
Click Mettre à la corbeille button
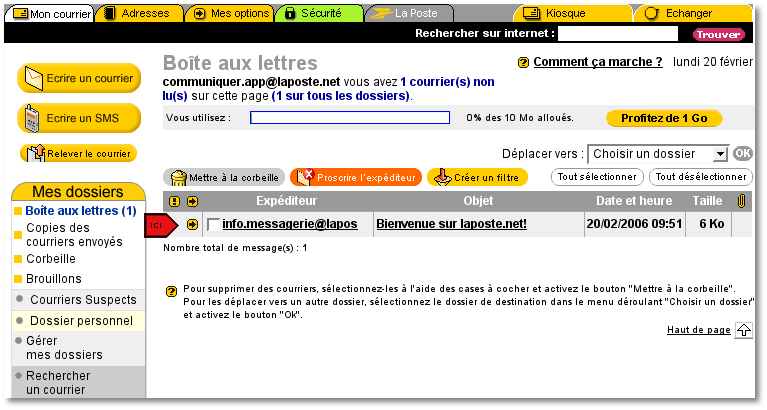coord(225,178)
